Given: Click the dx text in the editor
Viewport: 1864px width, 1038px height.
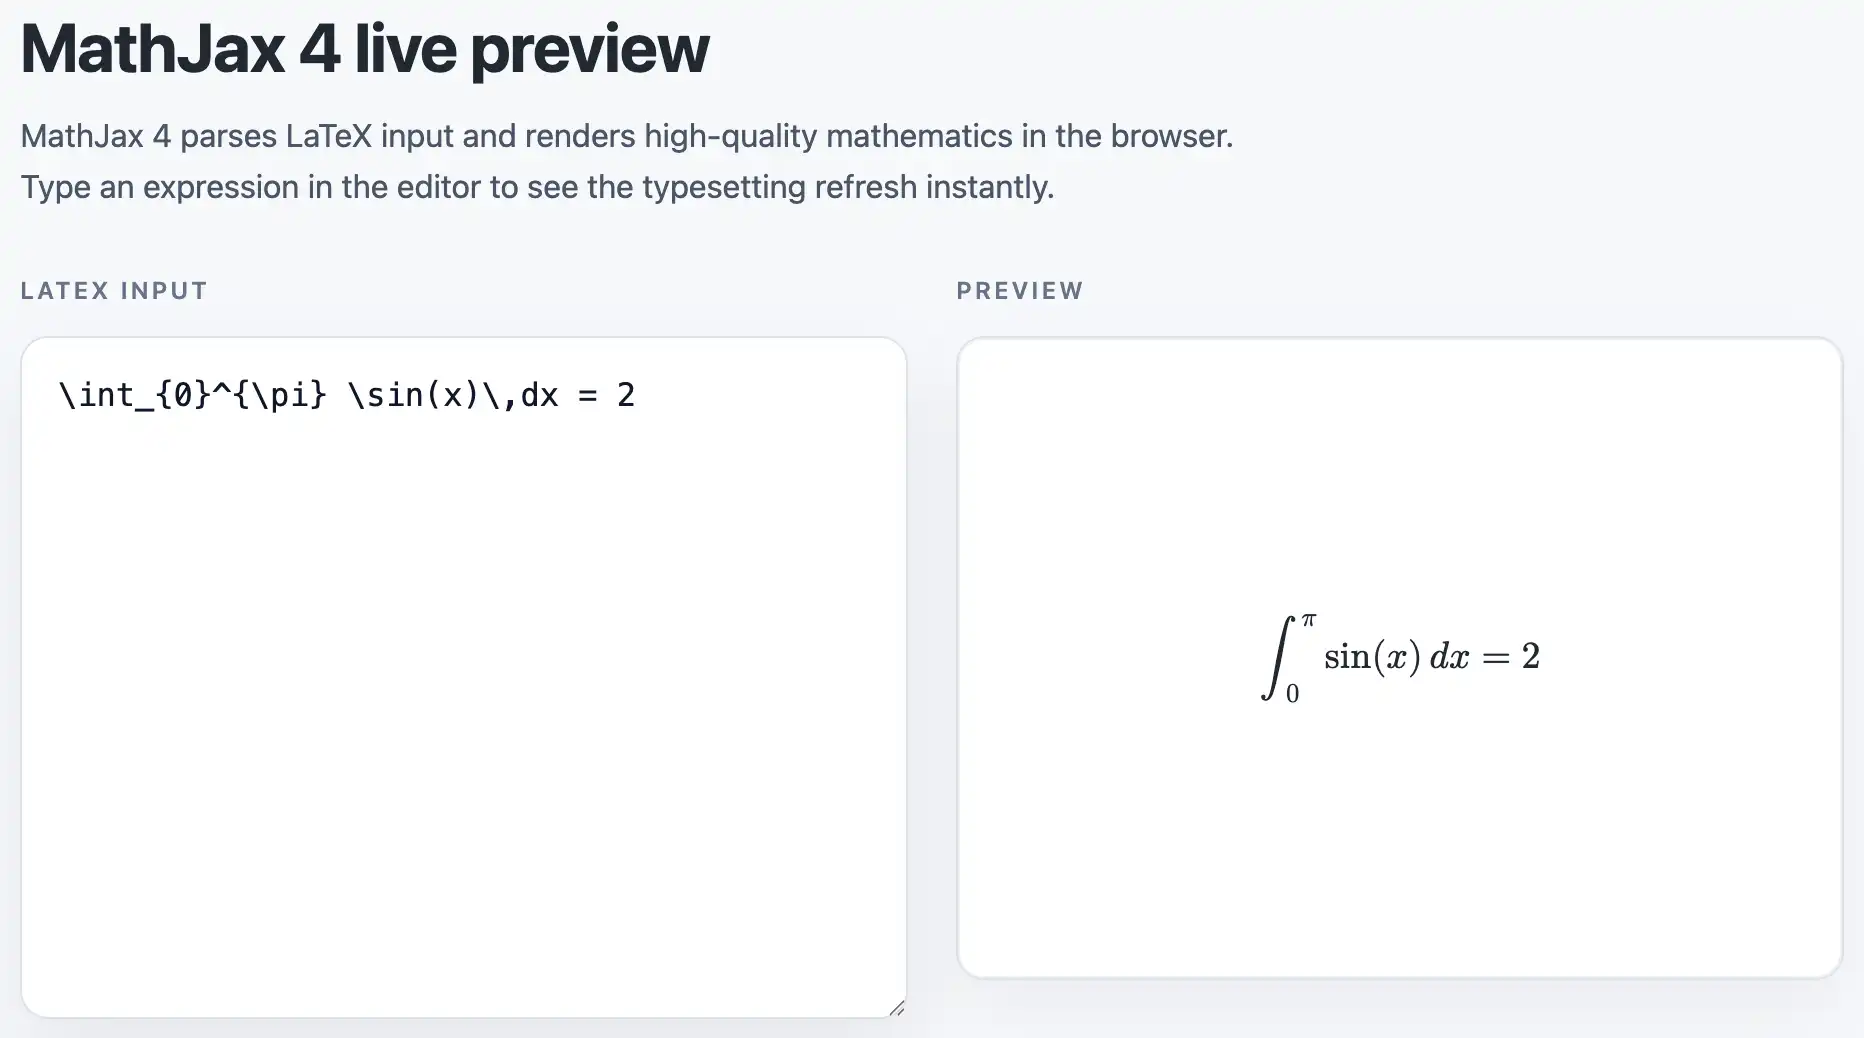Looking at the screenshot, I should pyautogui.click(x=540, y=395).
